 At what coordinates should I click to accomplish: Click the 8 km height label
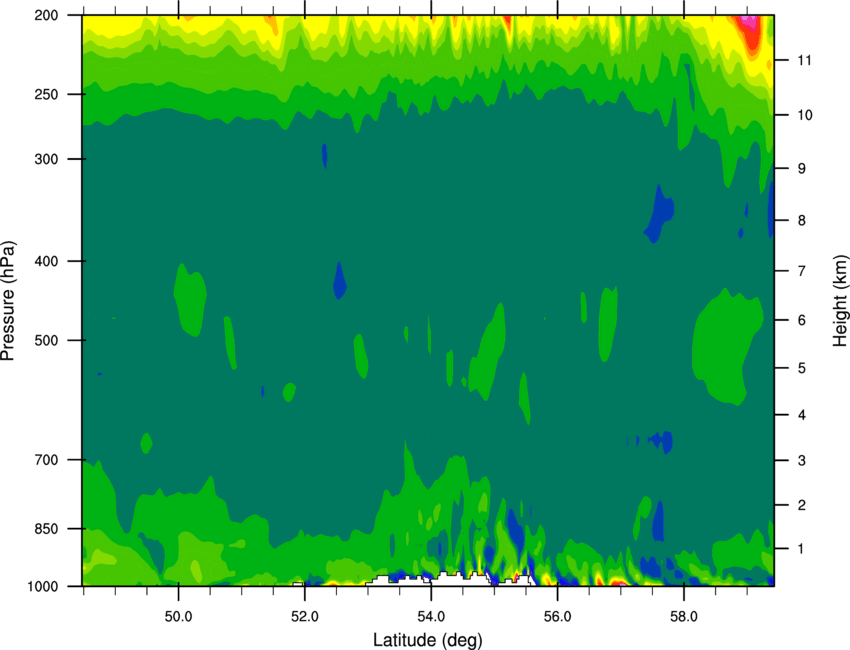pos(801,221)
